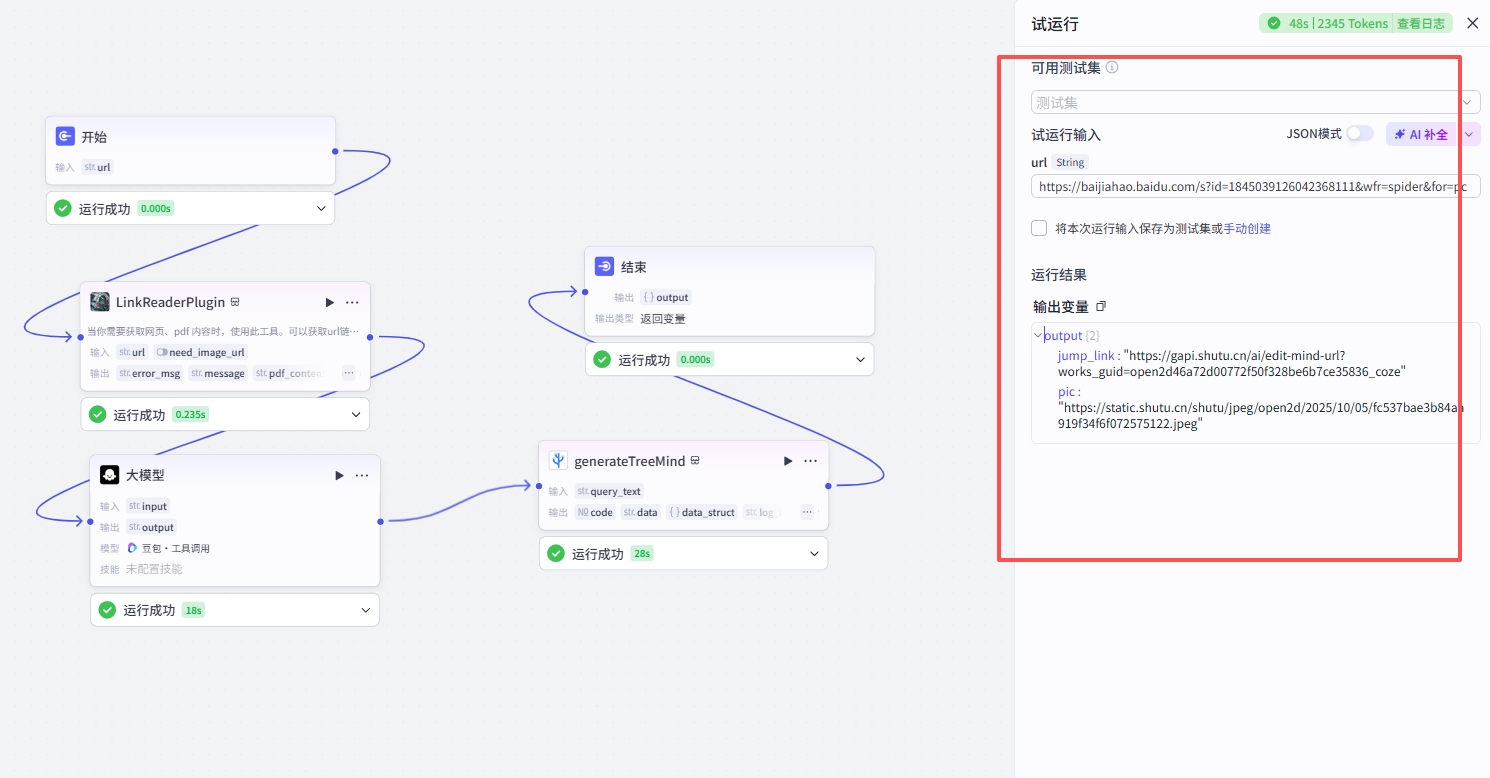This screenshot has height=778, width=1490.
Task: Click the url input field
Action: 1256,187
